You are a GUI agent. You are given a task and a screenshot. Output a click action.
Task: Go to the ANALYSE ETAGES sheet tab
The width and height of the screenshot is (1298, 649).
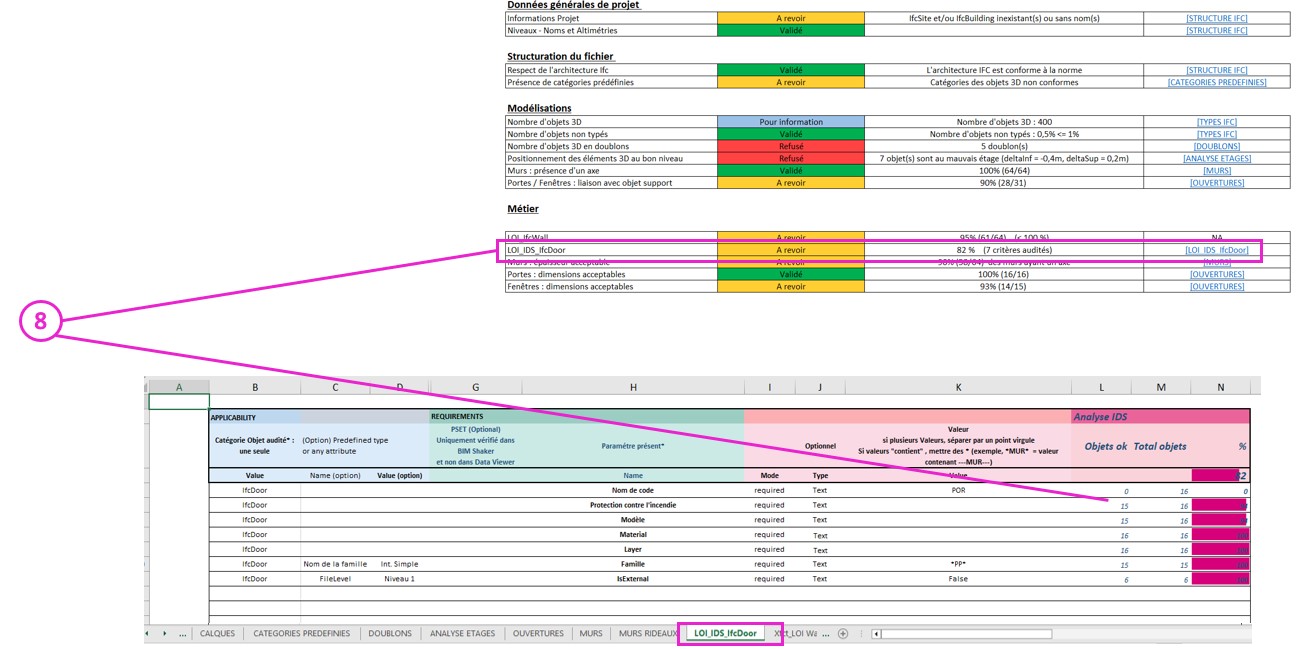(462, 633)
